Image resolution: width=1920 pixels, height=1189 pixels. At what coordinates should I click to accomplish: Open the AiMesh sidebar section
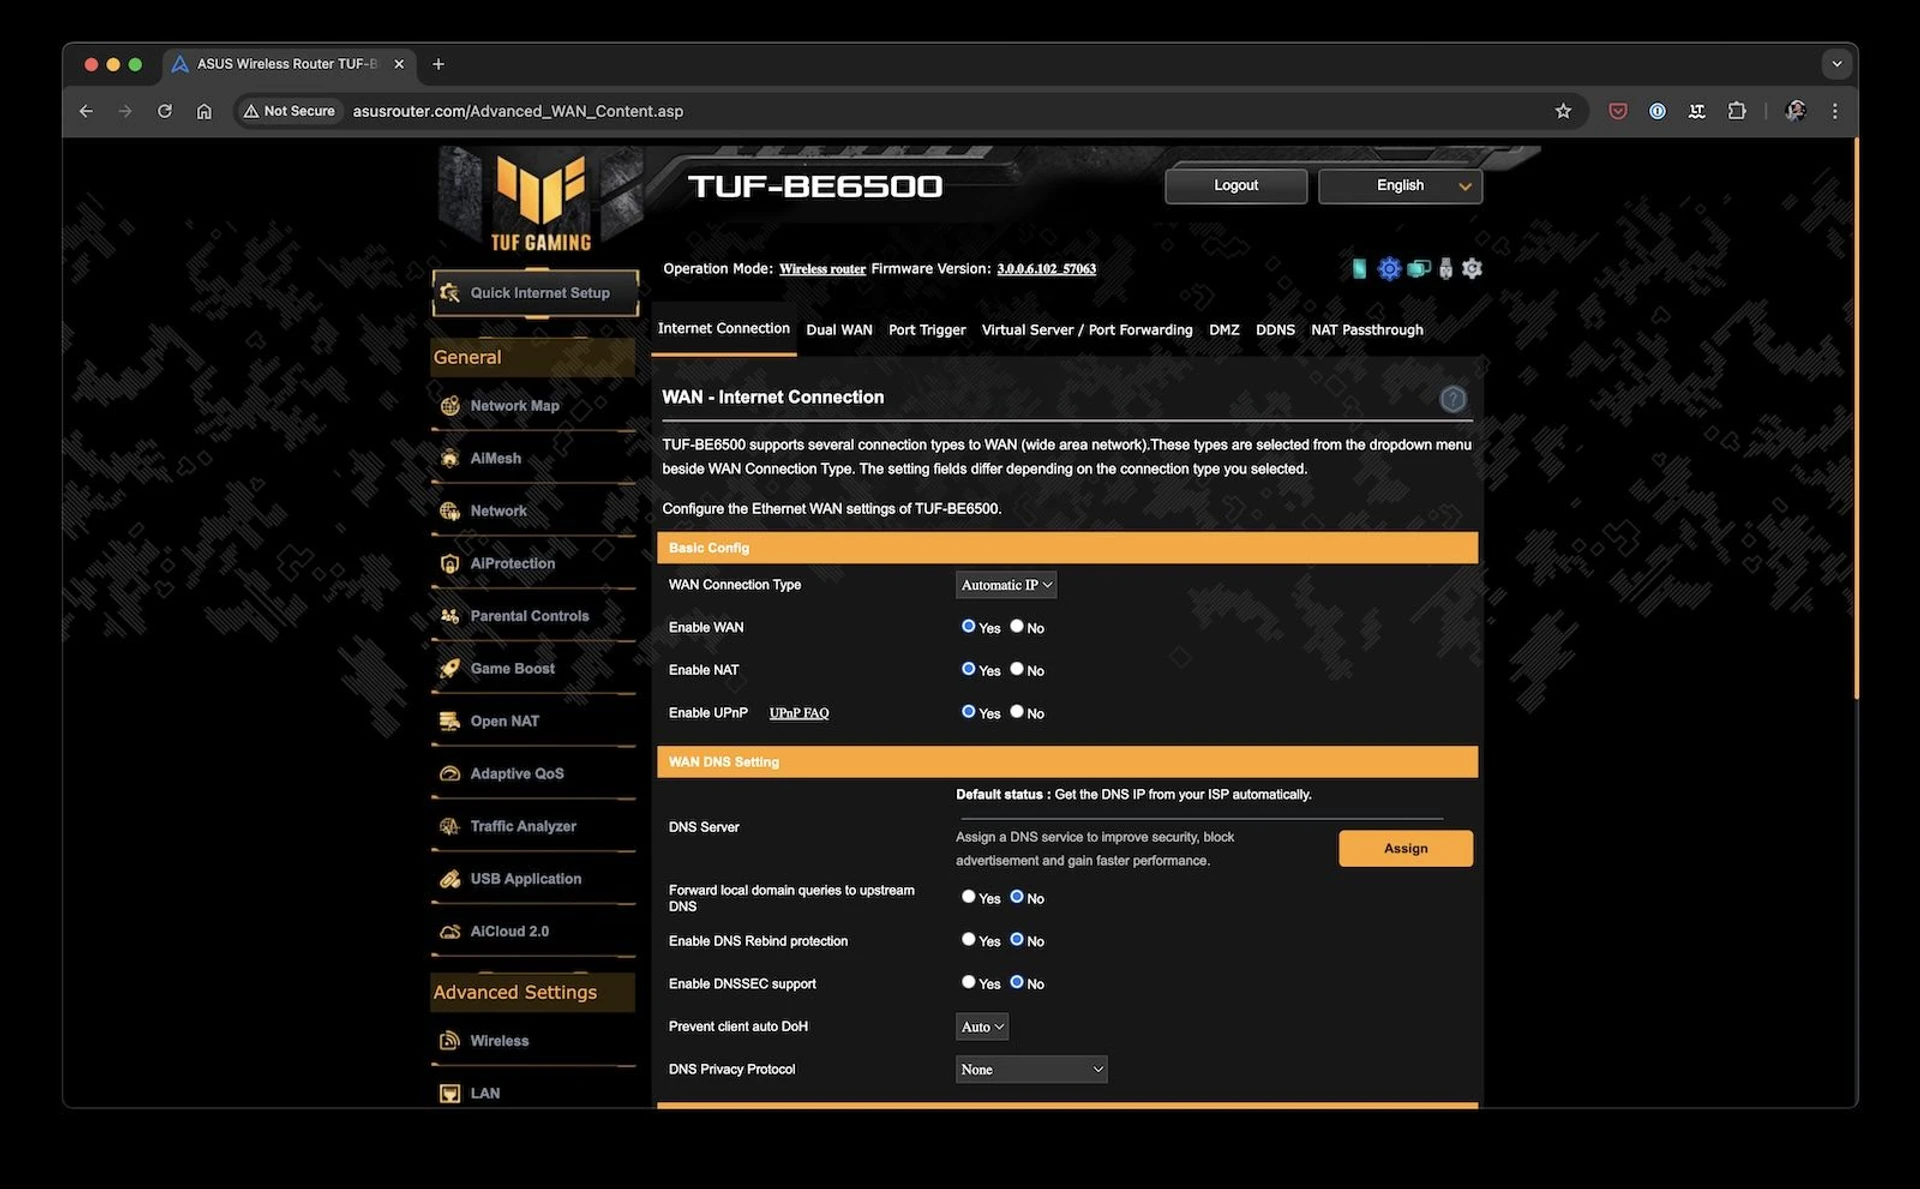pos(533,458)
